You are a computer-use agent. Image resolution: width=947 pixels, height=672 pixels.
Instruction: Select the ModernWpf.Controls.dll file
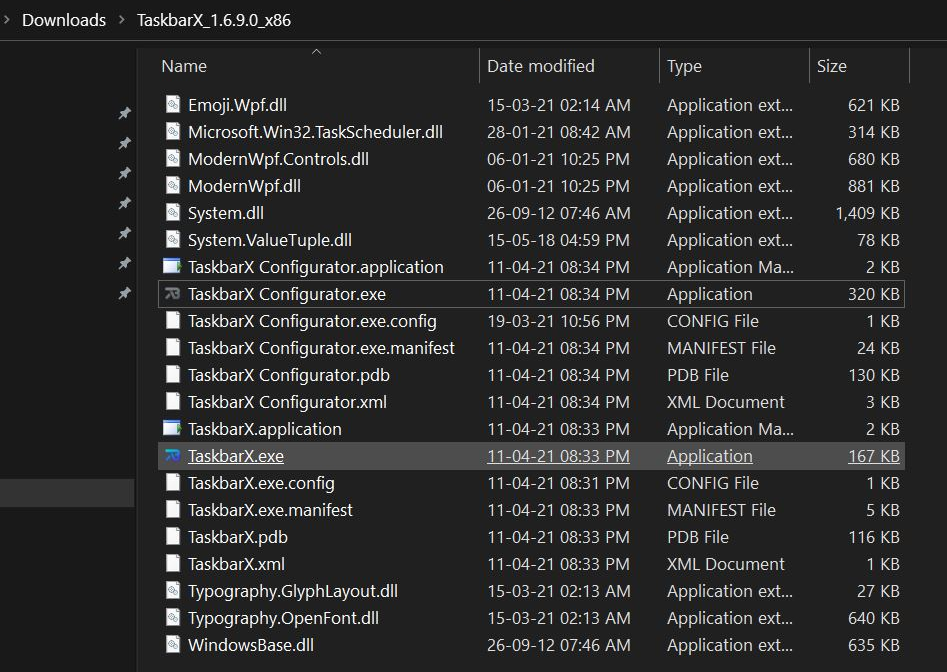click(278, 159)
